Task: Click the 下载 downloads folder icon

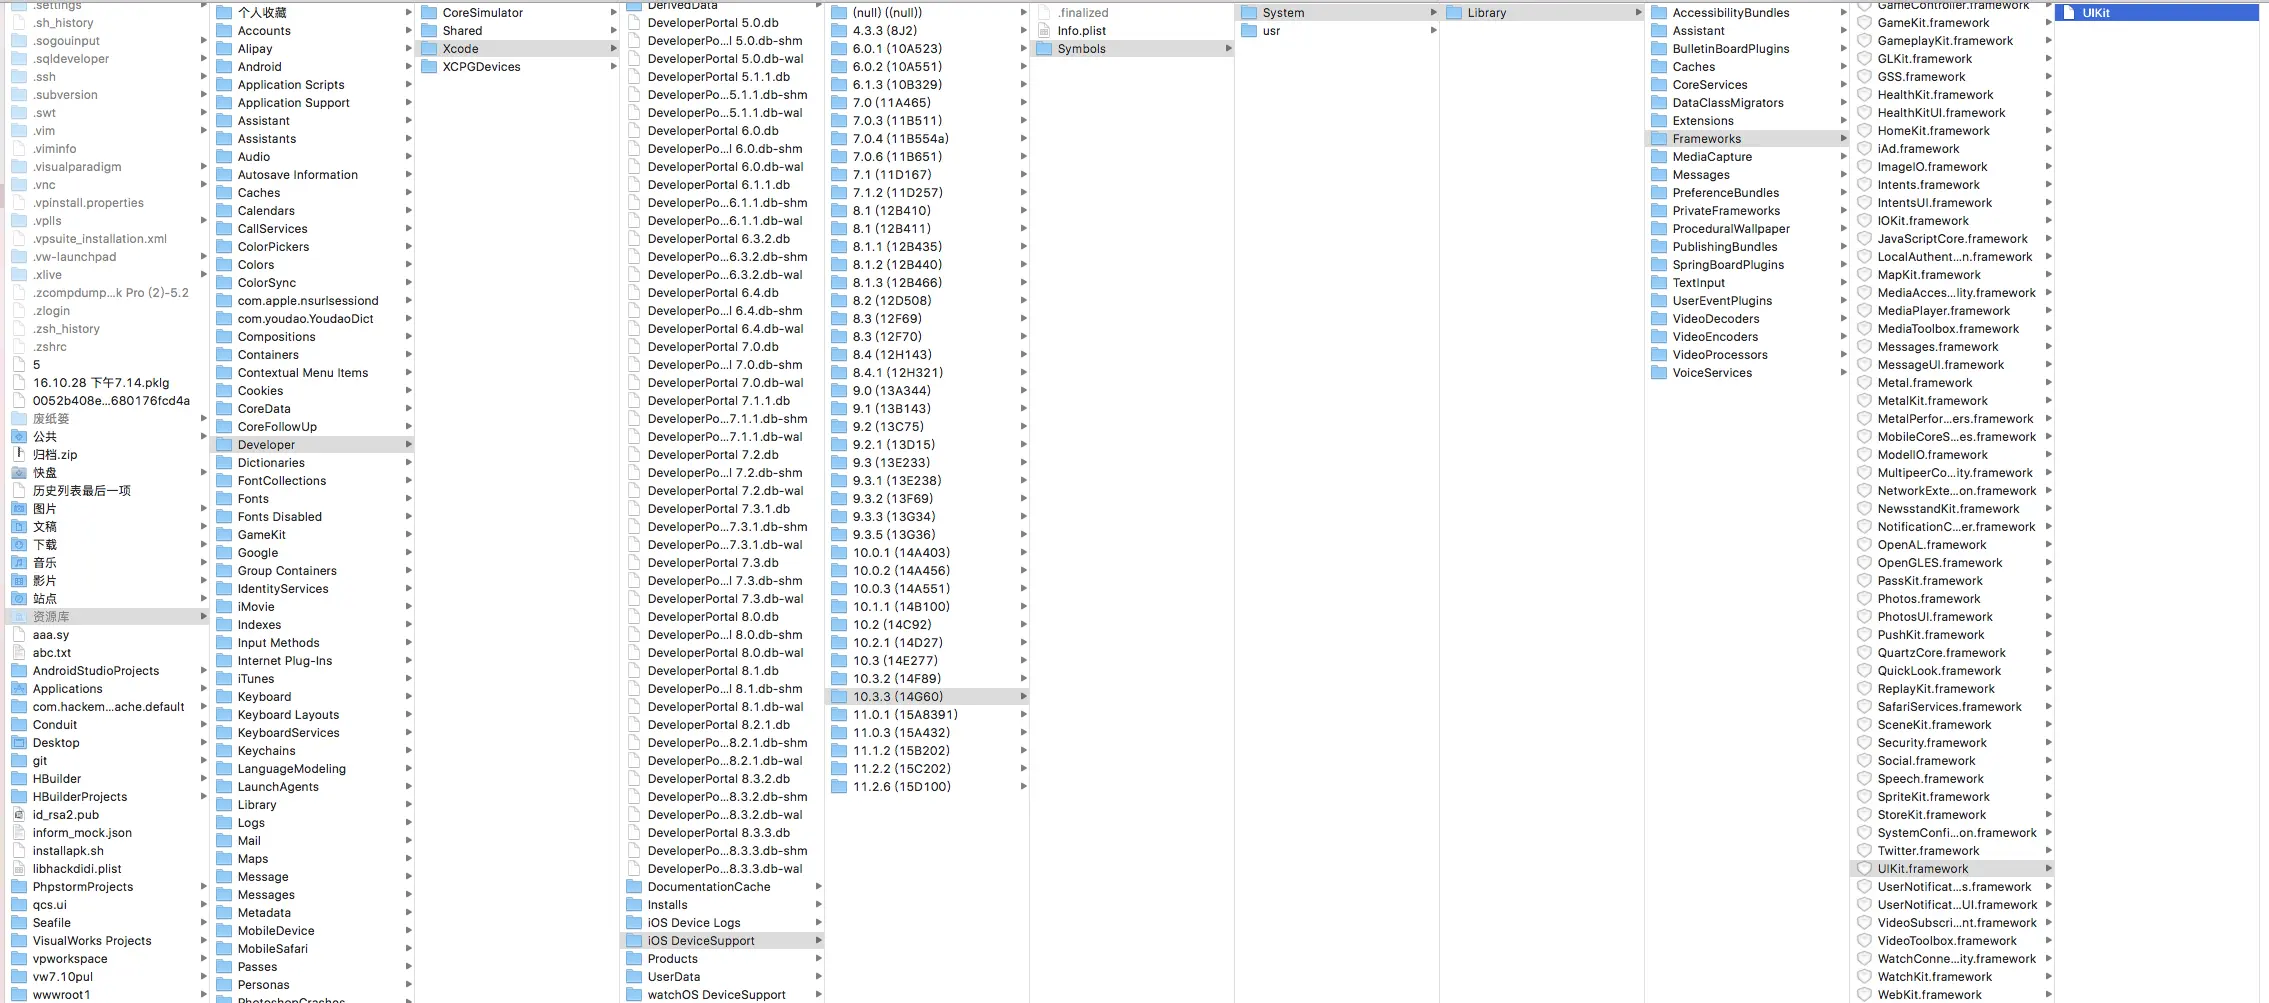Action: point(19,545)
